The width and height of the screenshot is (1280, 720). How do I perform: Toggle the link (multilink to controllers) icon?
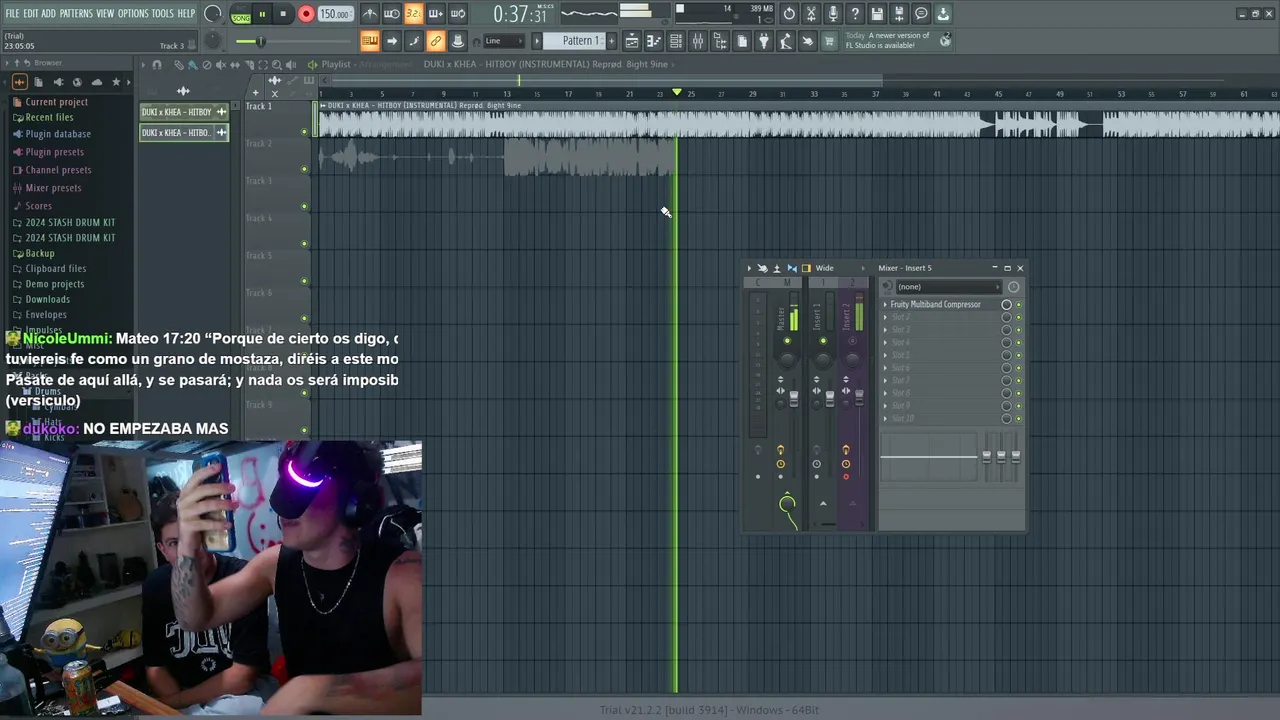(x=435, y=41)
